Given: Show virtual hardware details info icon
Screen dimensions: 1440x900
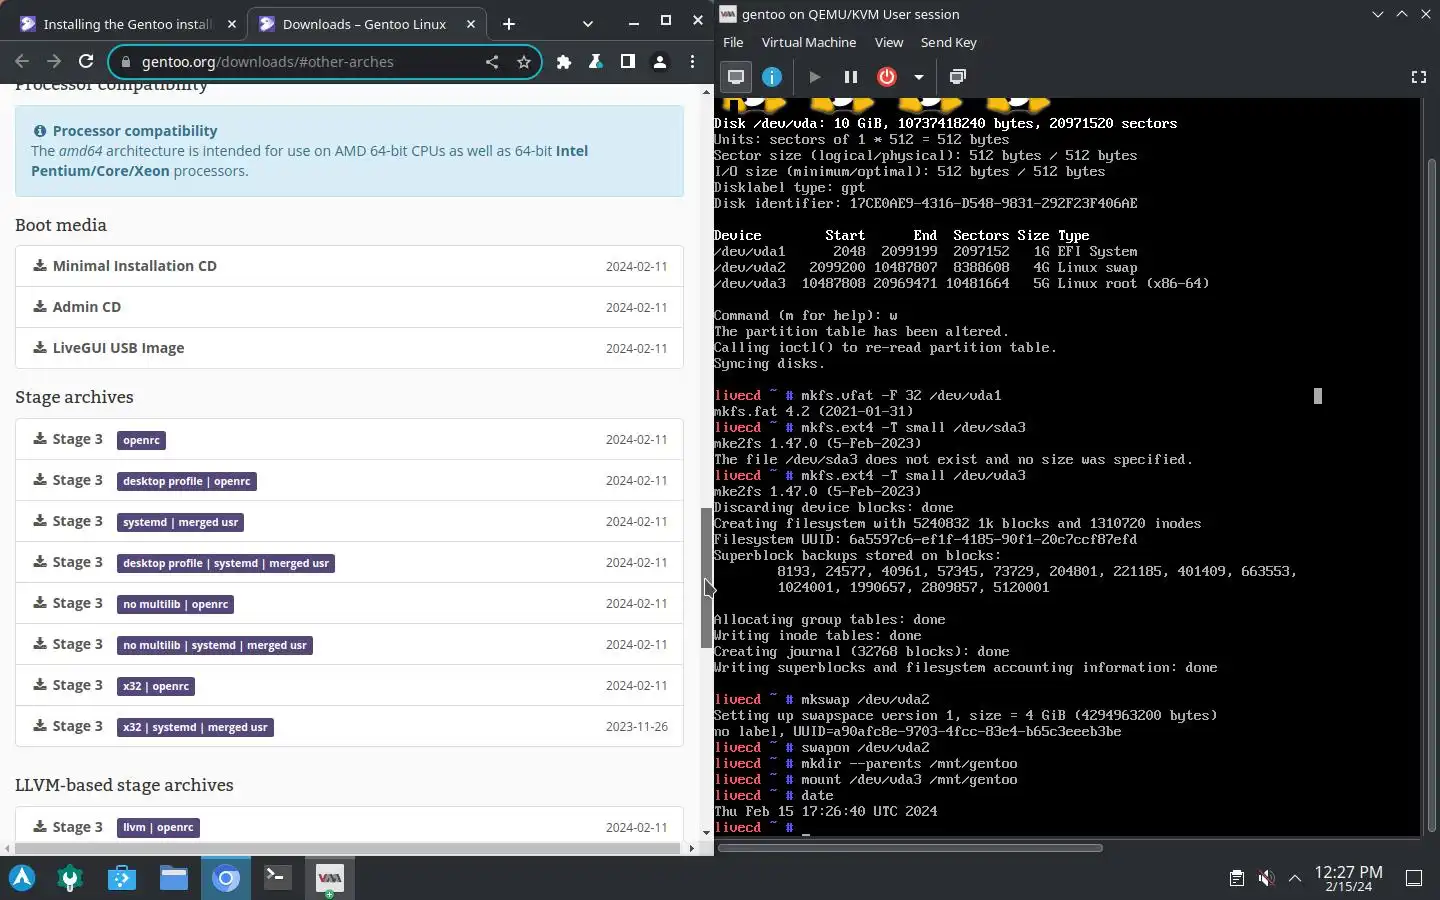Looking at the screenshot, I should click(772, 77).
